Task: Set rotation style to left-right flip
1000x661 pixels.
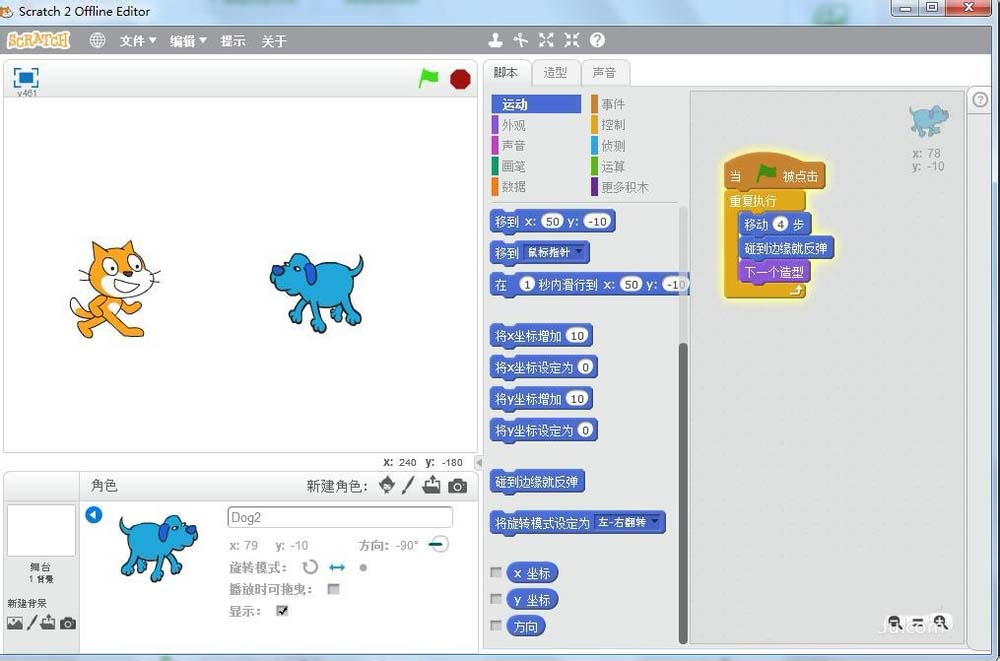Action: [337, 567]
